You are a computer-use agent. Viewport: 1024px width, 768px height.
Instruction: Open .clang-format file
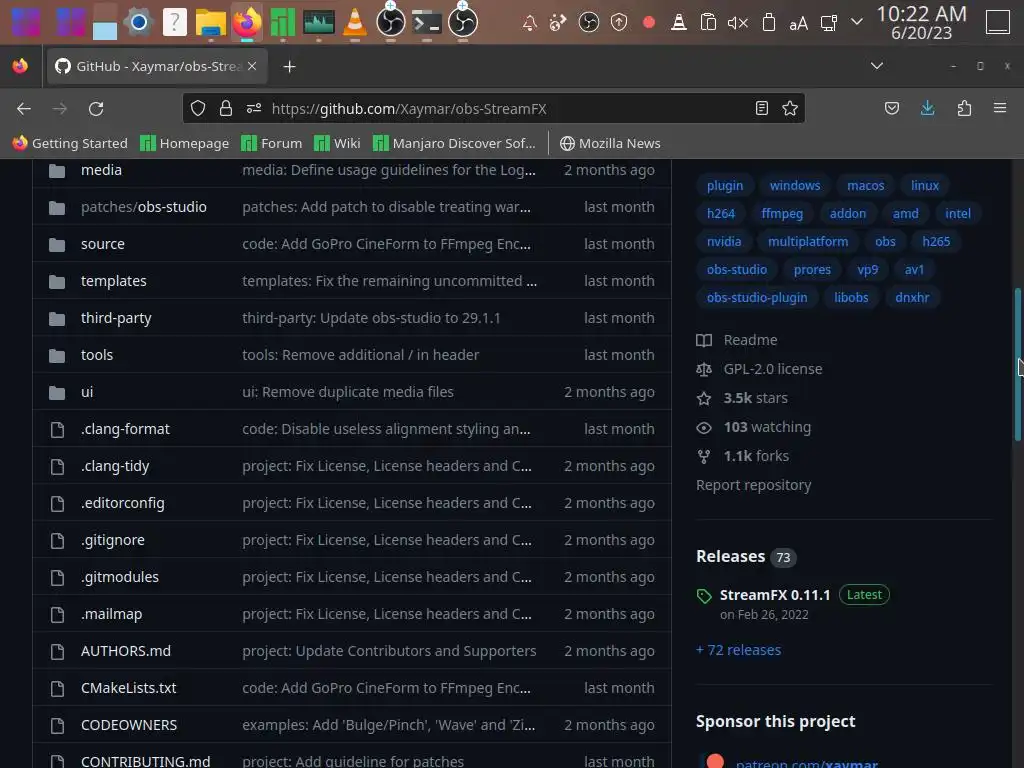125,429
